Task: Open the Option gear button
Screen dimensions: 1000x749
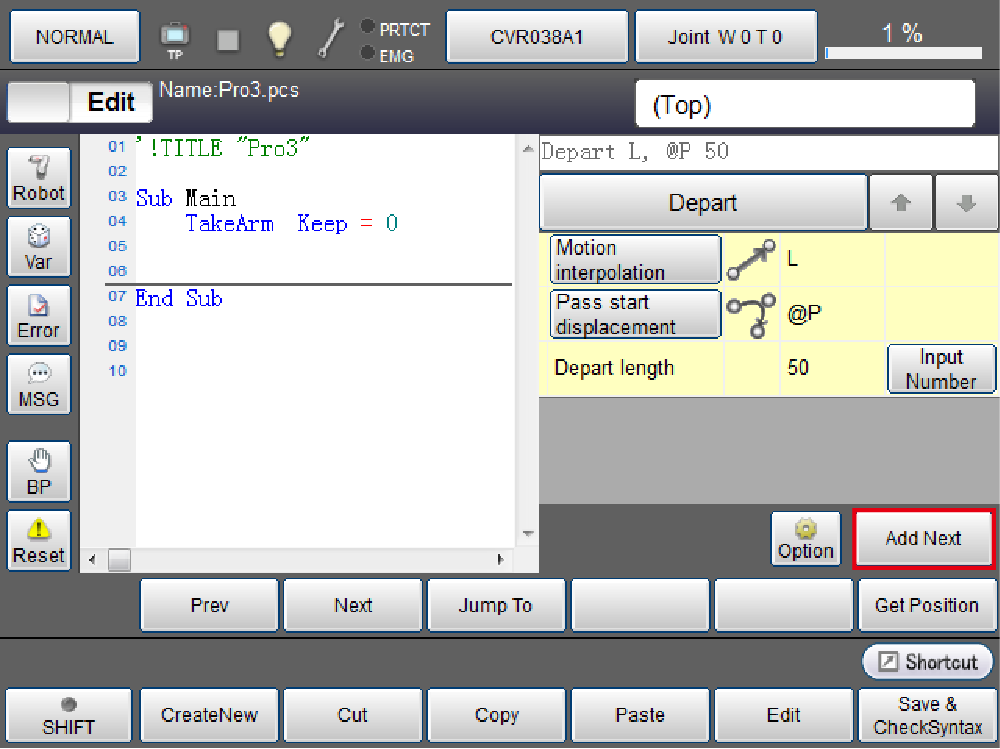Action: 805,539
